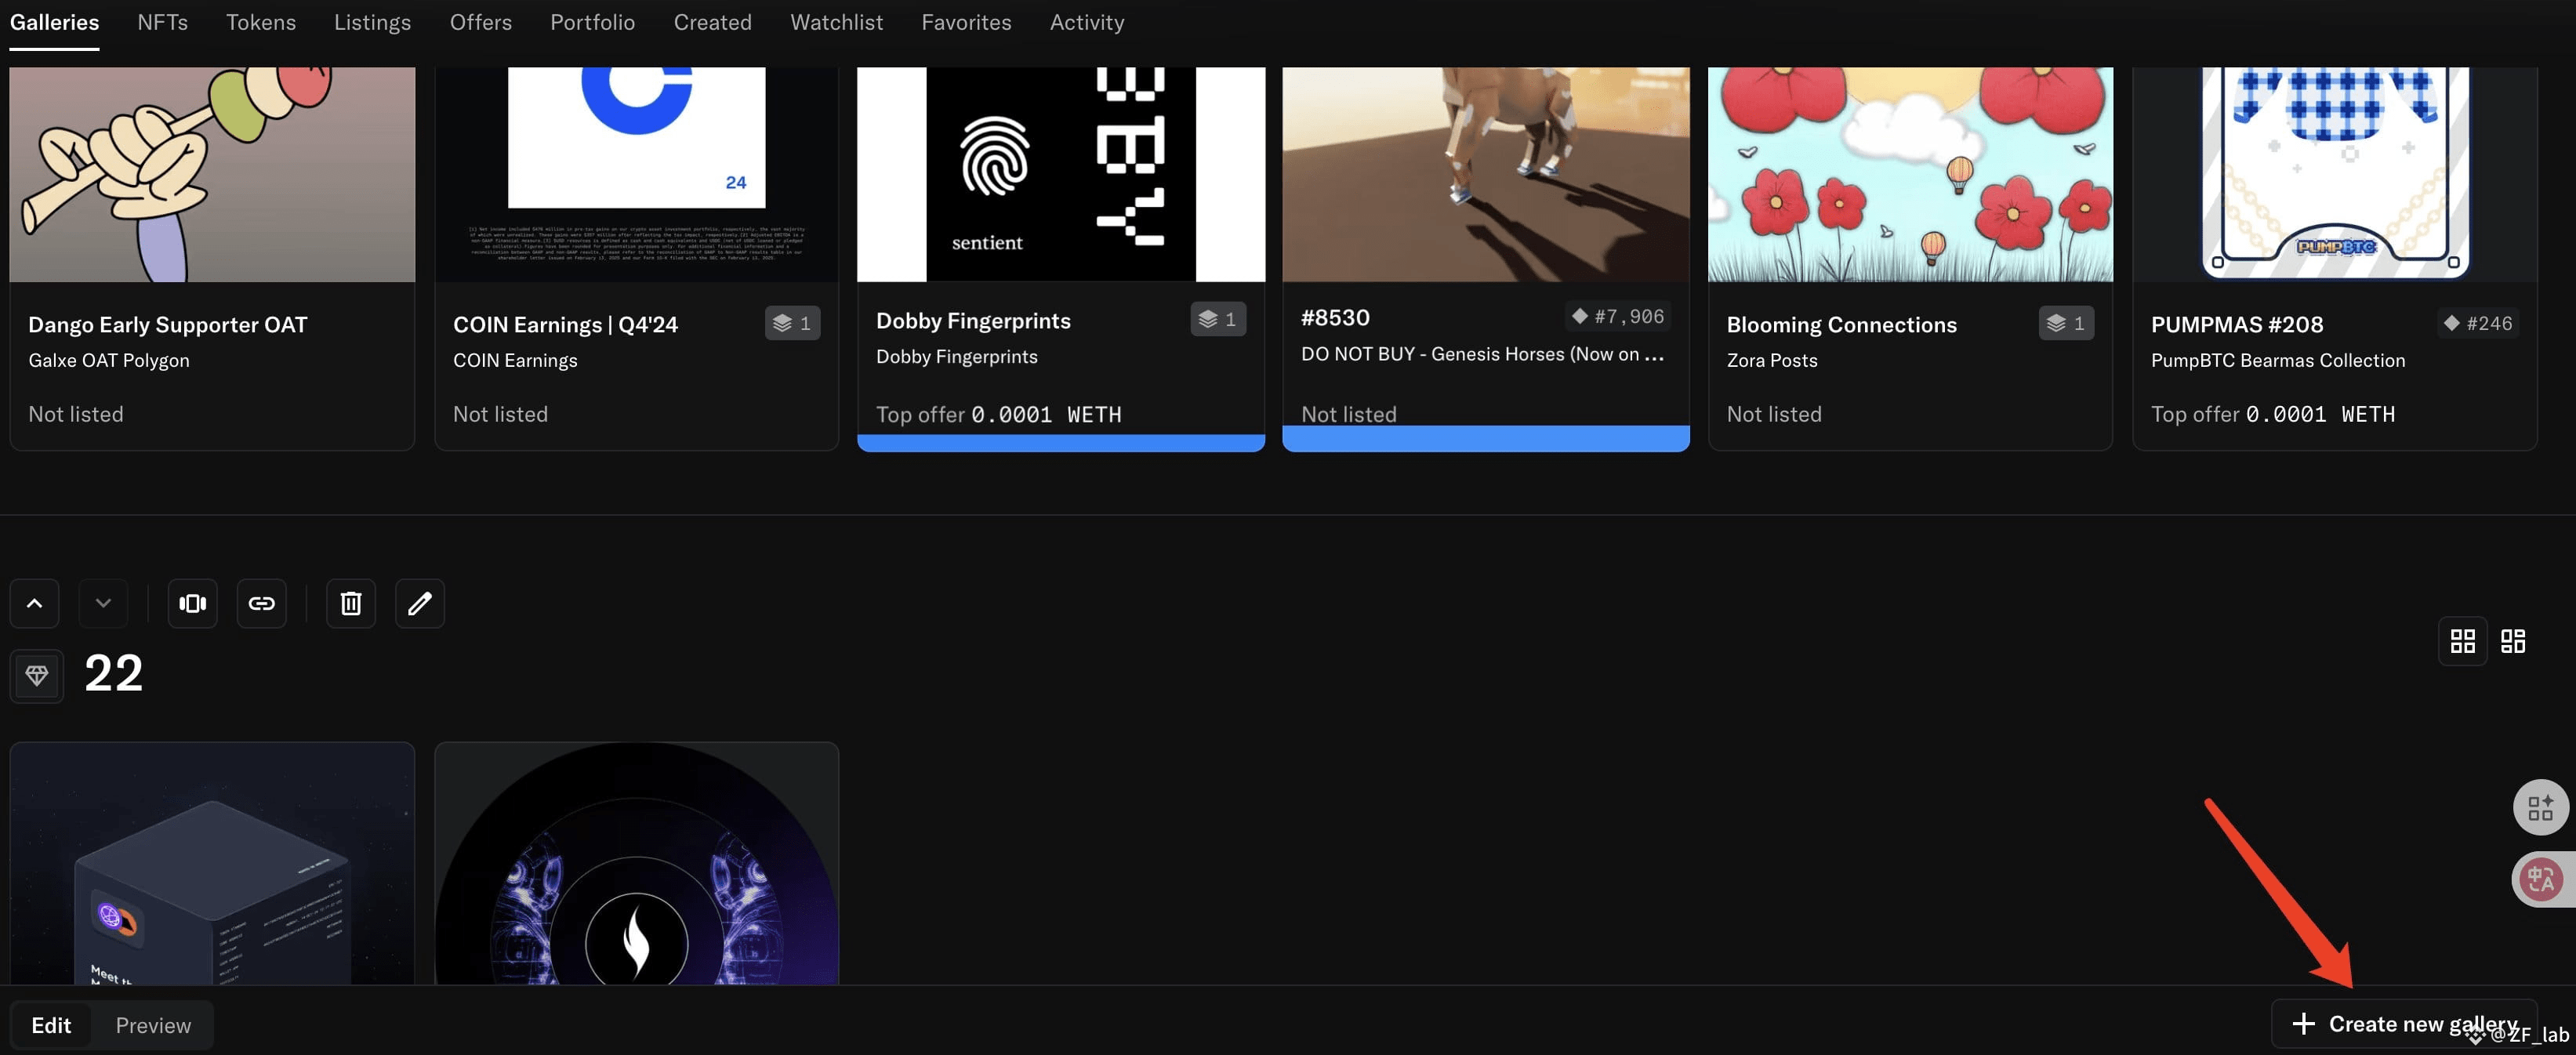Click the floating translate icon
The width and height of the screenshot is (2576, 1055).
point(2541,880)
